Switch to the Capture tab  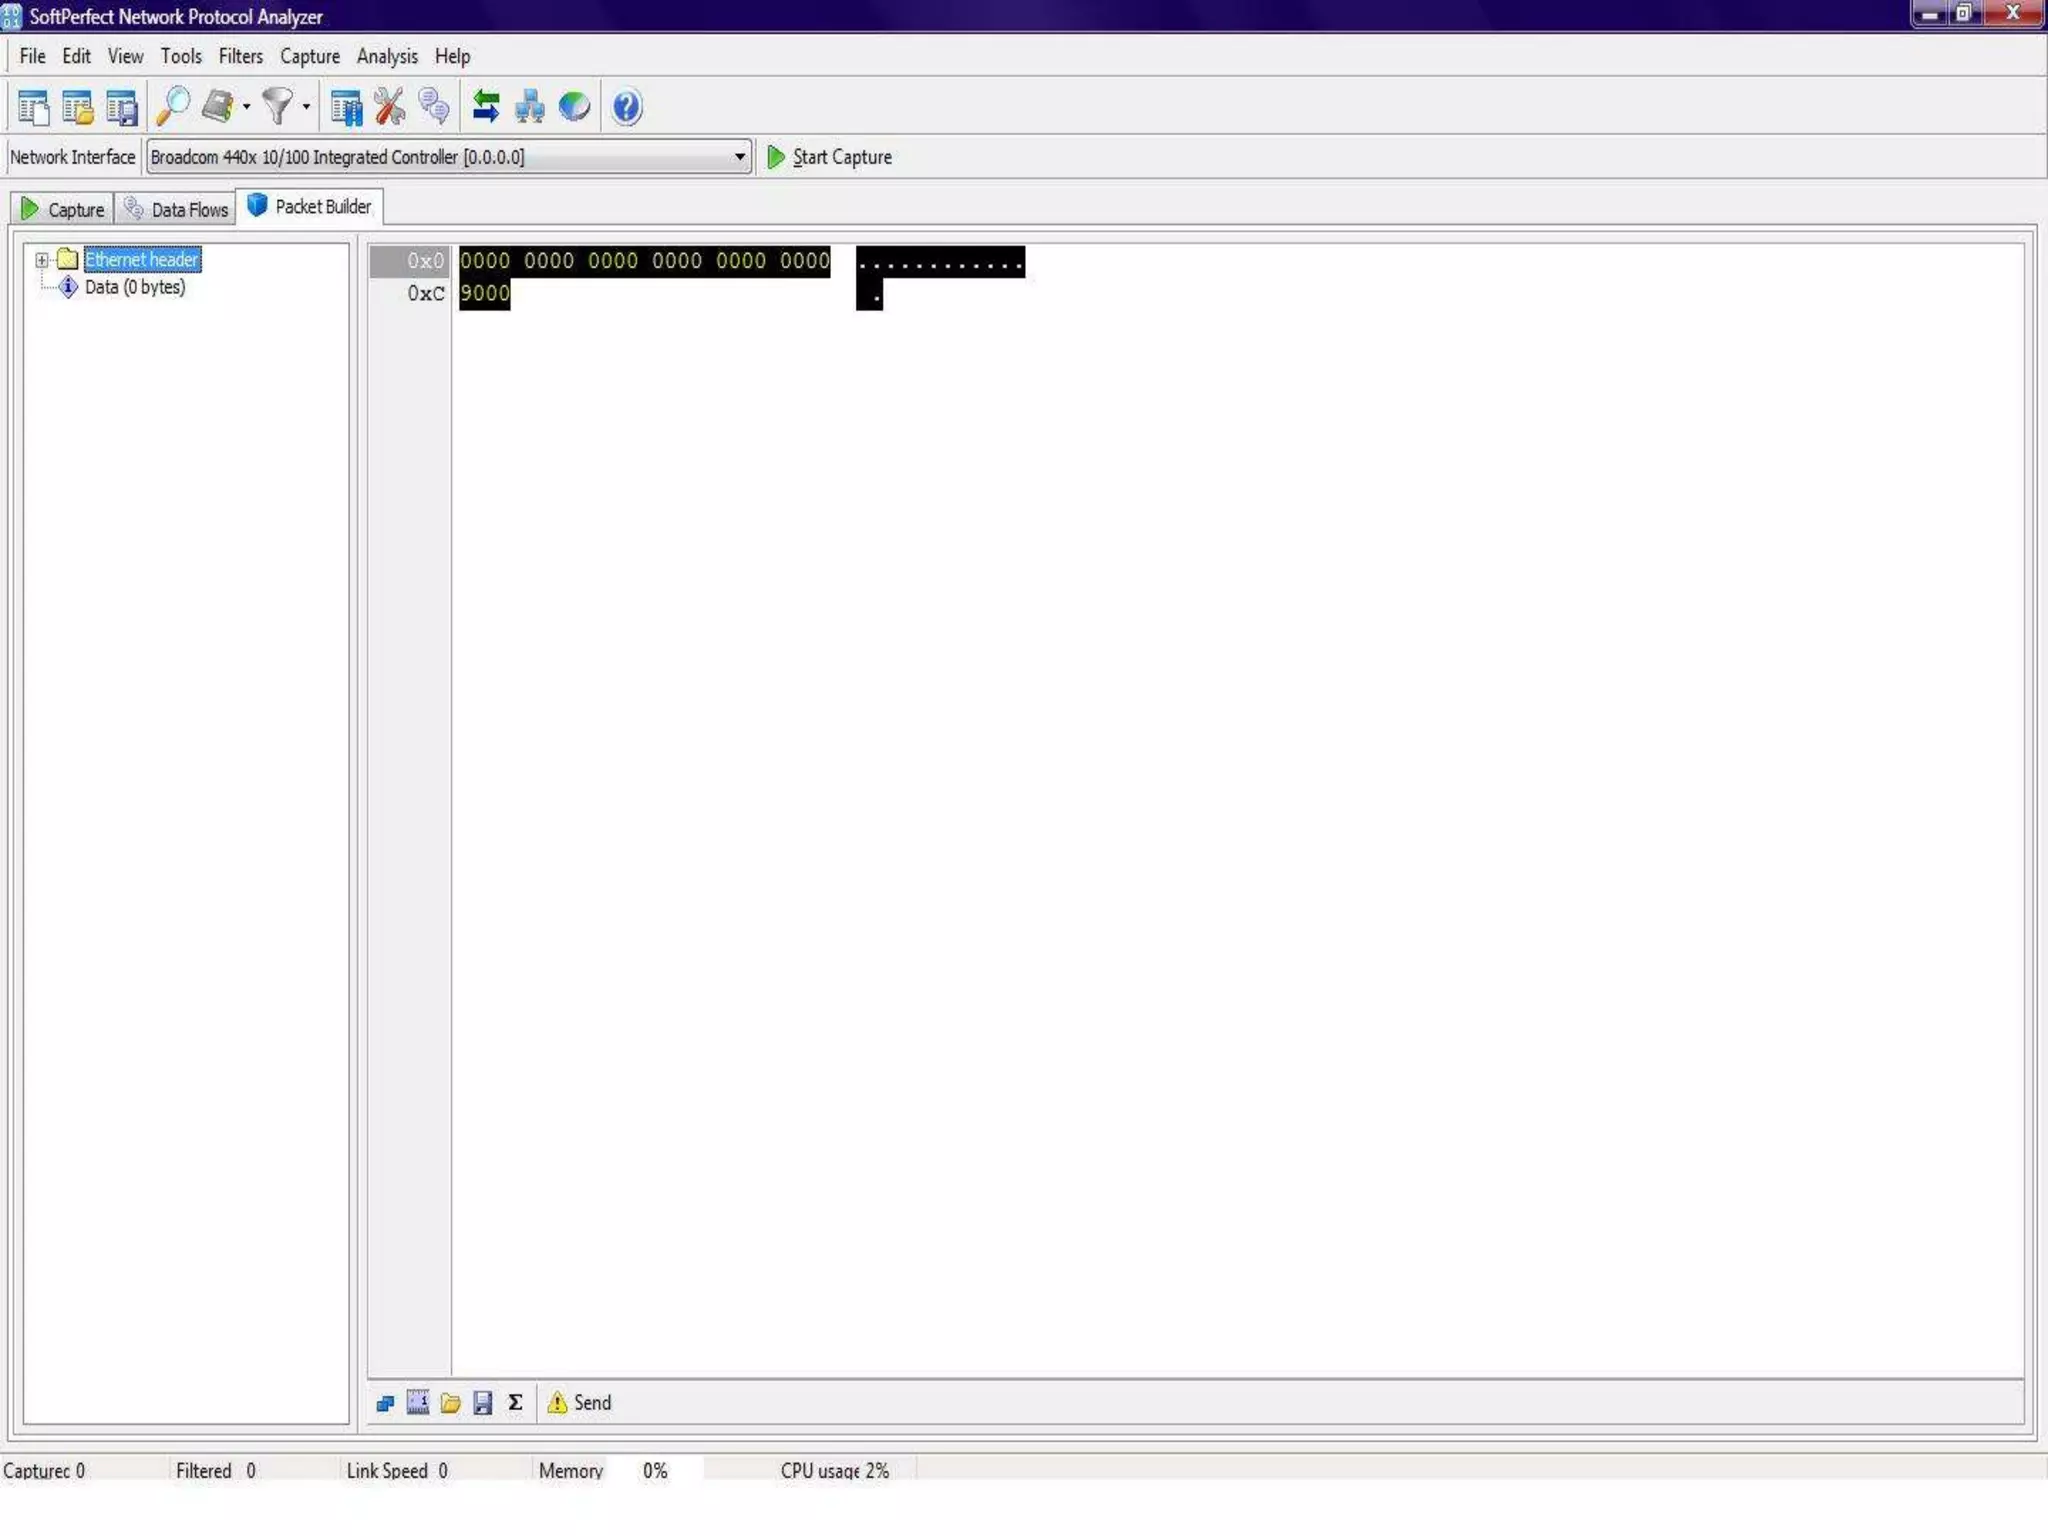click(62, 209)
